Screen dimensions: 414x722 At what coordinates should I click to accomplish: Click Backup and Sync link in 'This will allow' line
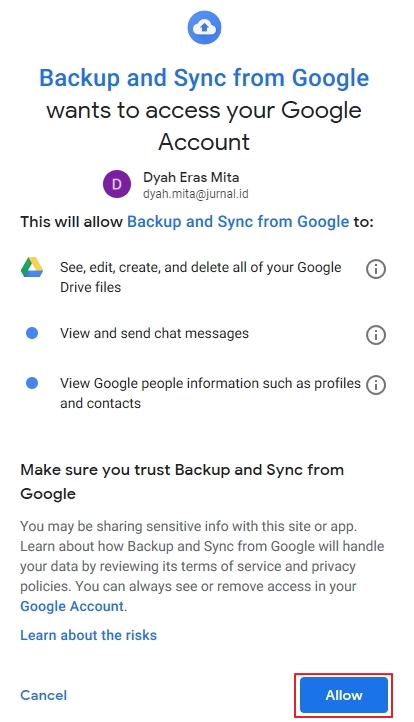[x=238, y=222]
